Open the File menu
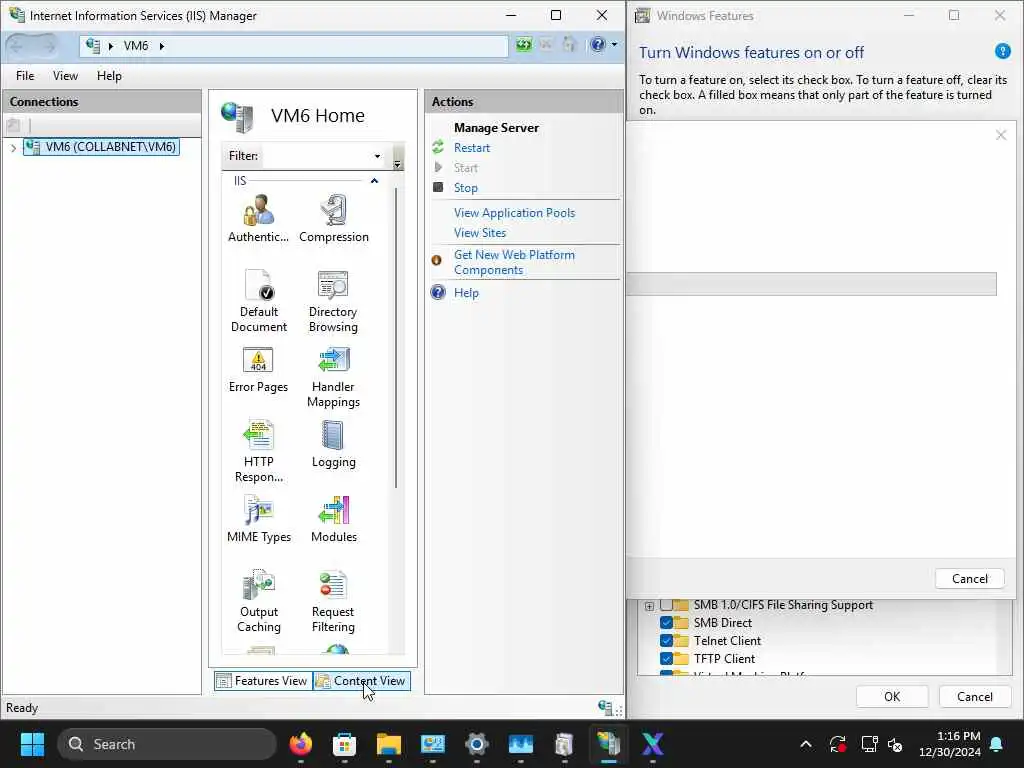The width and height of the screenshot is (1024, 768). (x=25, y=76)
